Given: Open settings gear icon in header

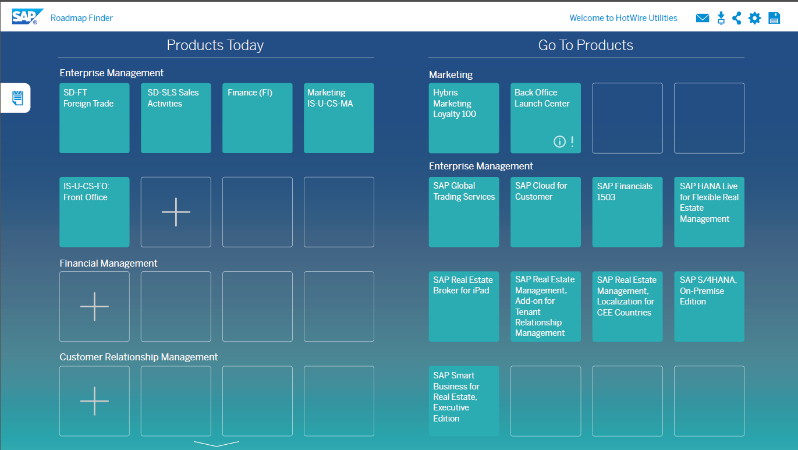Looking at the screenshot, I should click(x=755, y=18).
